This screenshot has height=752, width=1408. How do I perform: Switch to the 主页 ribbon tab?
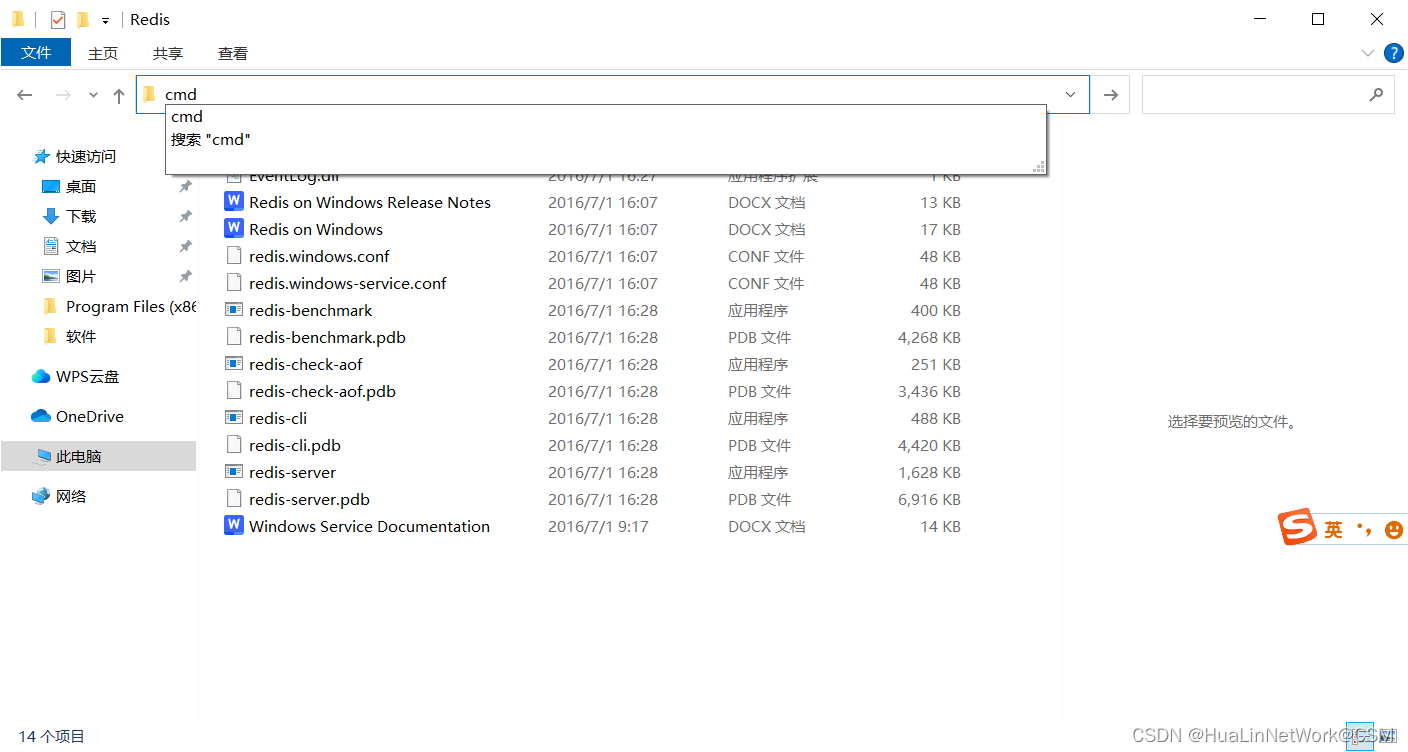coord(103,54)
